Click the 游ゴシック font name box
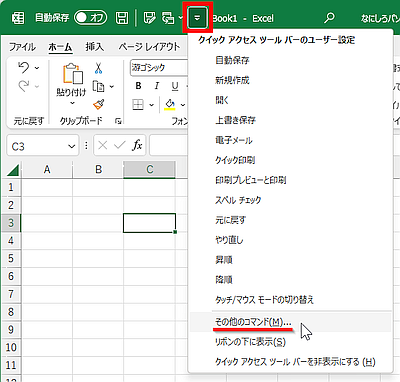 (159, 68)
